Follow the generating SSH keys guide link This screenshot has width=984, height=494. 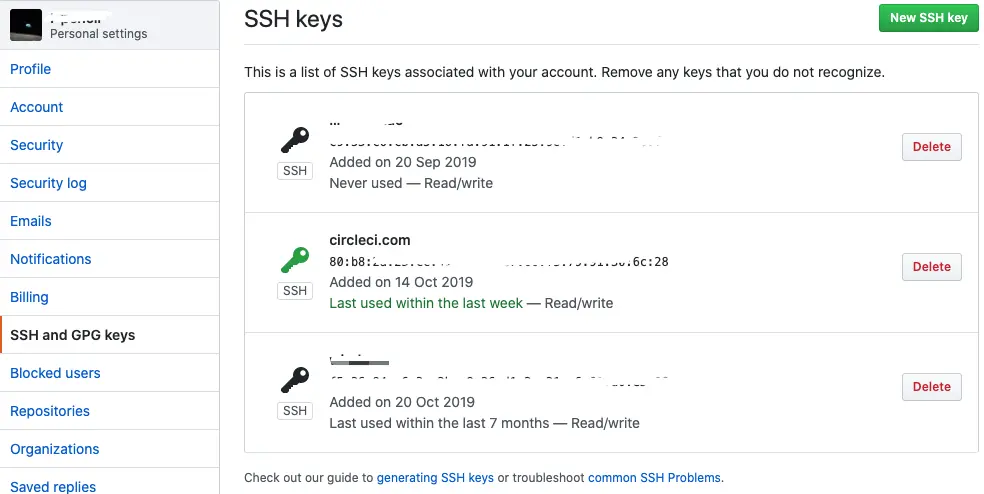point(435,478)
